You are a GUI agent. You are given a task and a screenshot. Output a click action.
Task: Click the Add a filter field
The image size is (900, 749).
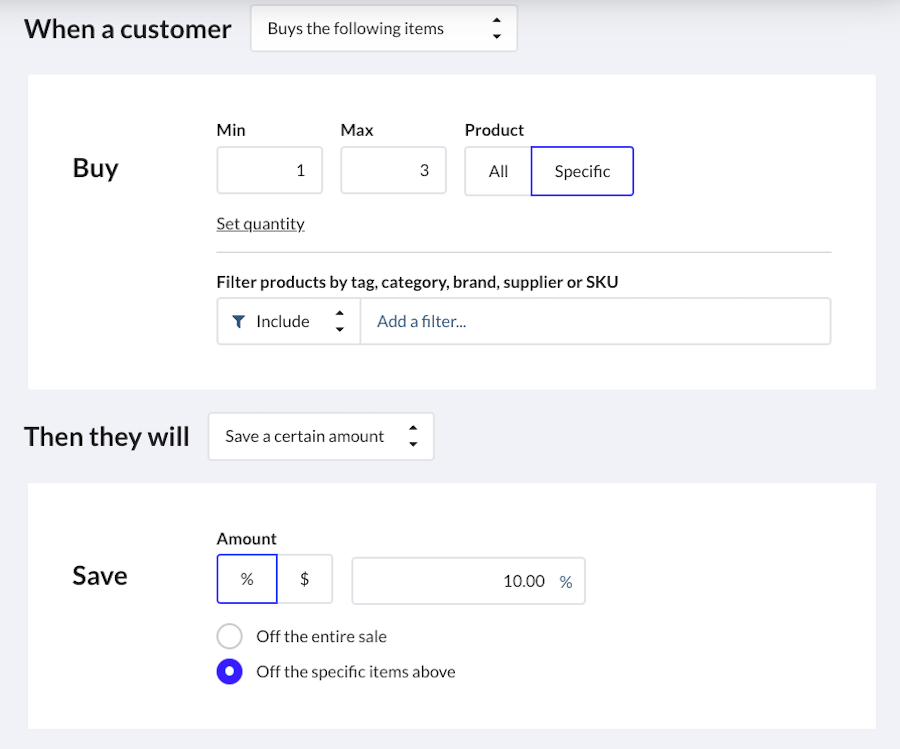[594, 322]
